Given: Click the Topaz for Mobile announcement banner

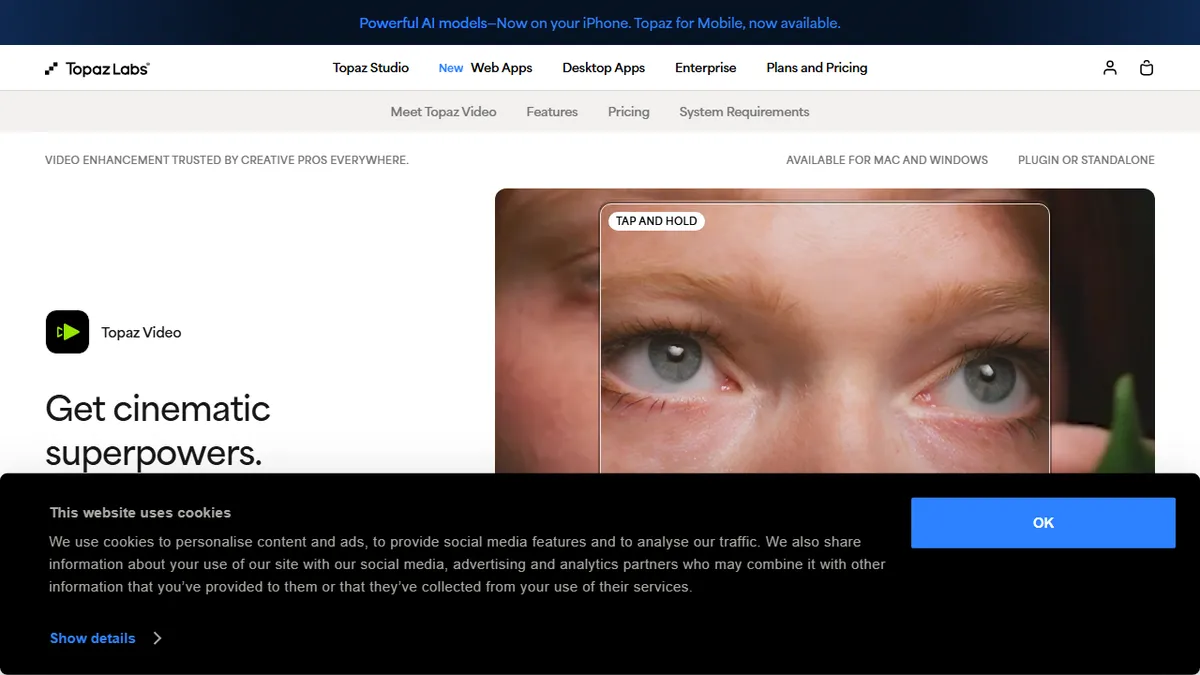Looking at the screenshot, I should pyautogui.click(x=600, y=23).
